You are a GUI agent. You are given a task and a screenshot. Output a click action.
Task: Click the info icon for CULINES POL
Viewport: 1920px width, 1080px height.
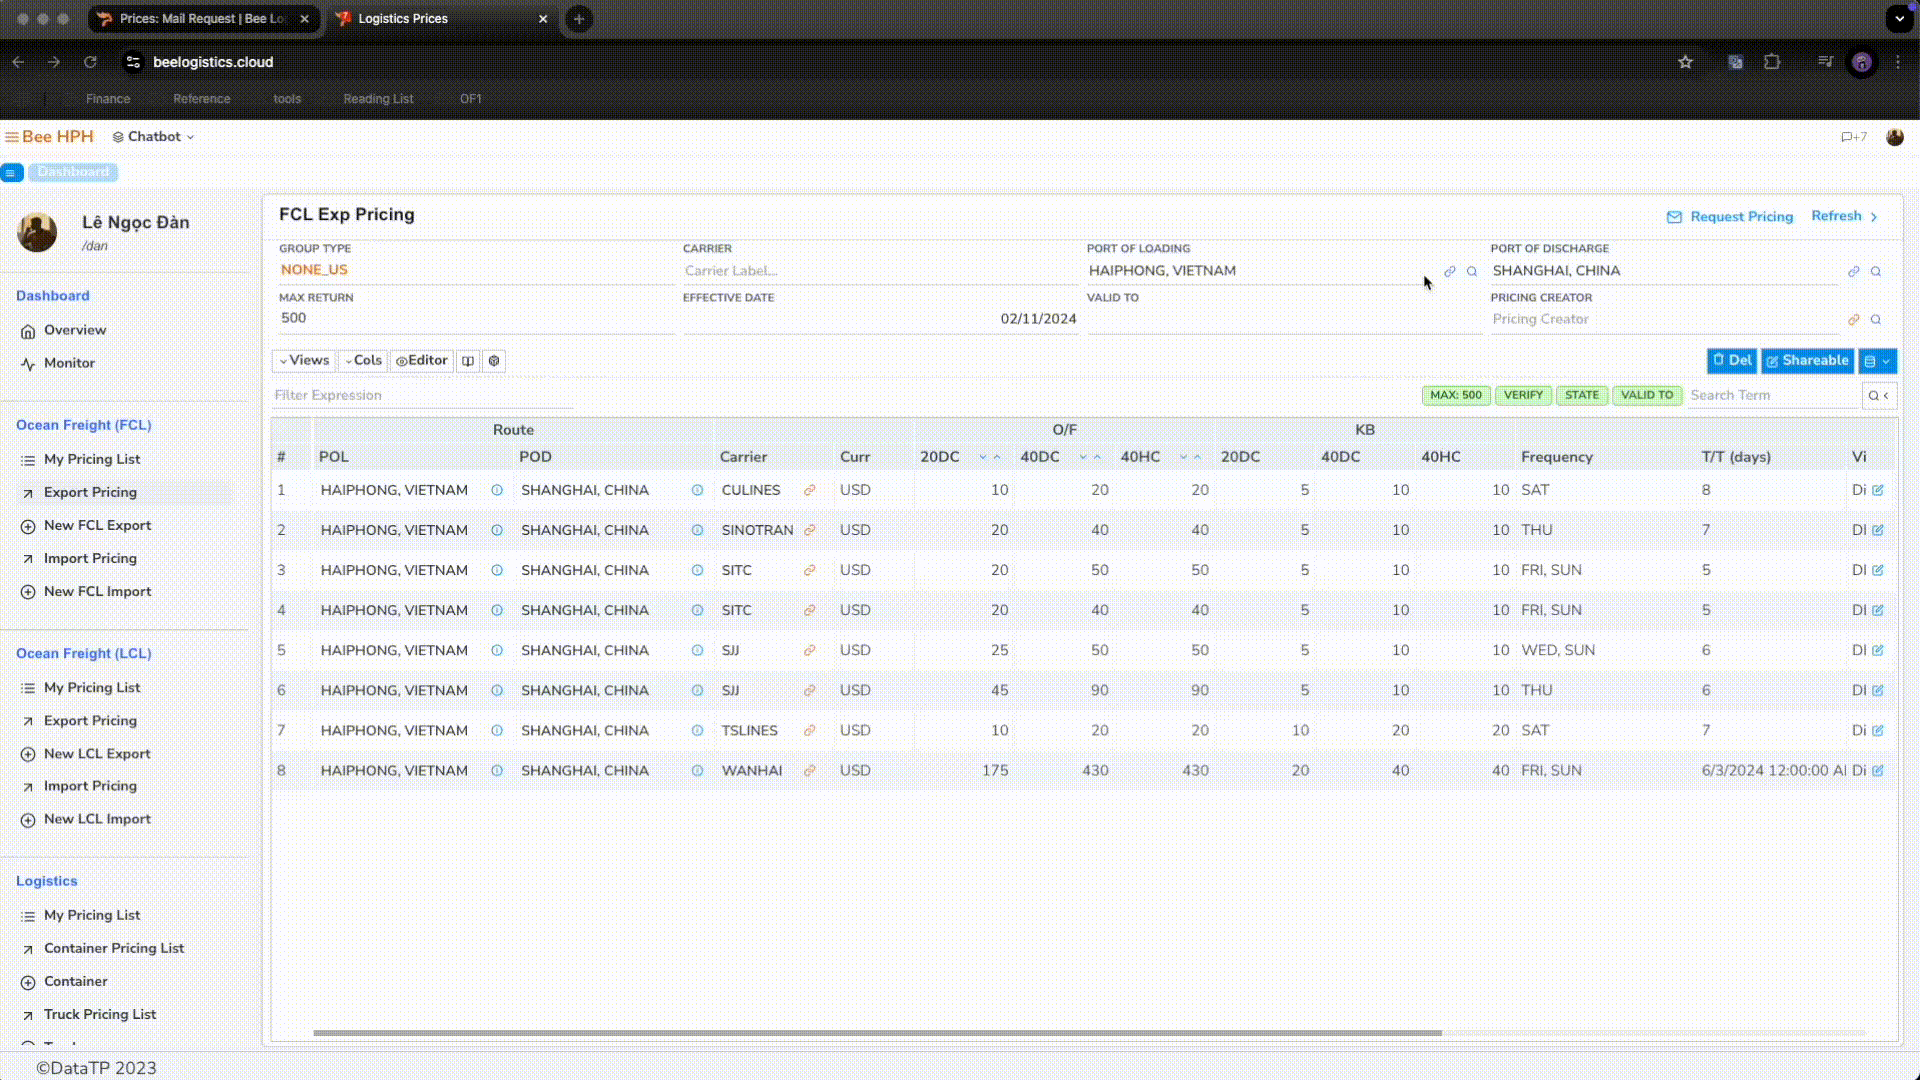pyautogui.click(x=497, y=490)
